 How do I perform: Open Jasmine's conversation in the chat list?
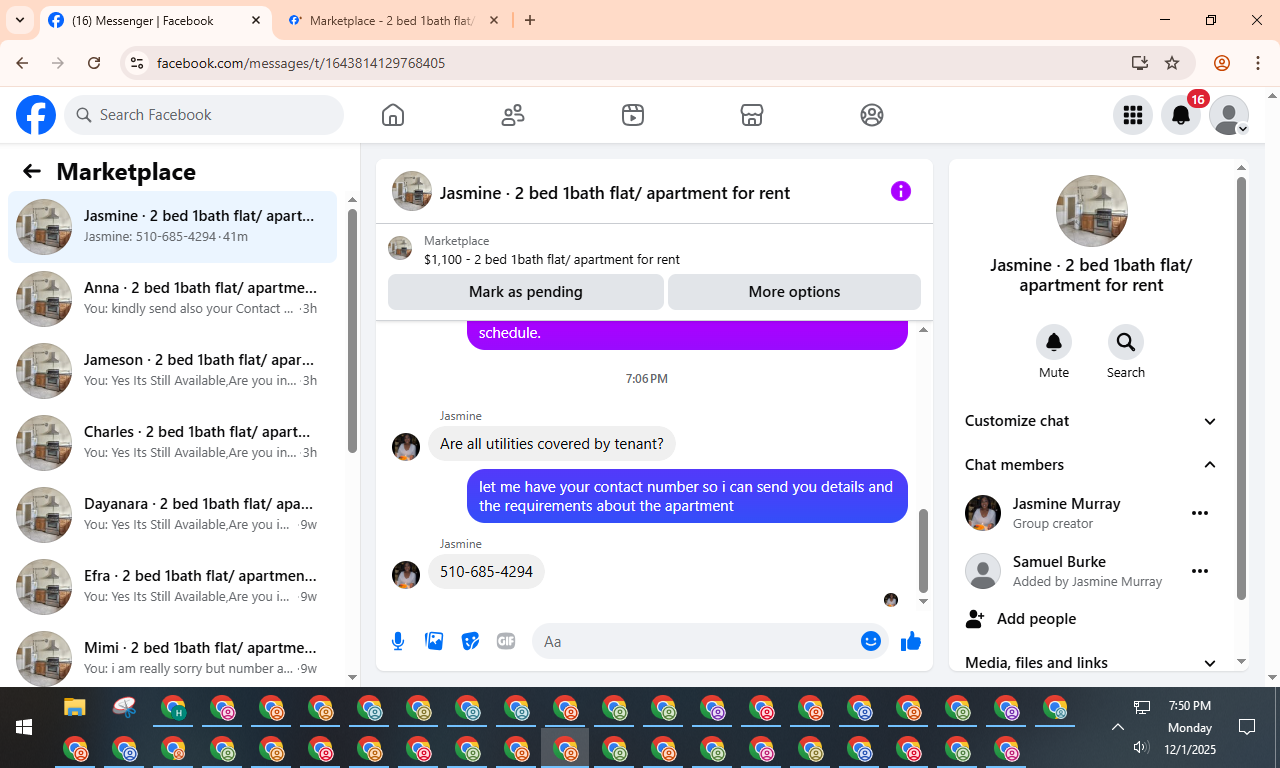(172, 227)
